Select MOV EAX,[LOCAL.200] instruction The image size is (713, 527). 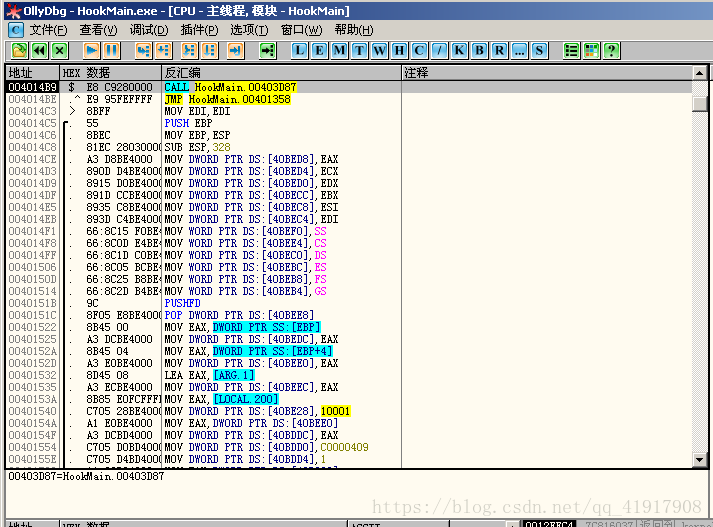coord(221,399)
